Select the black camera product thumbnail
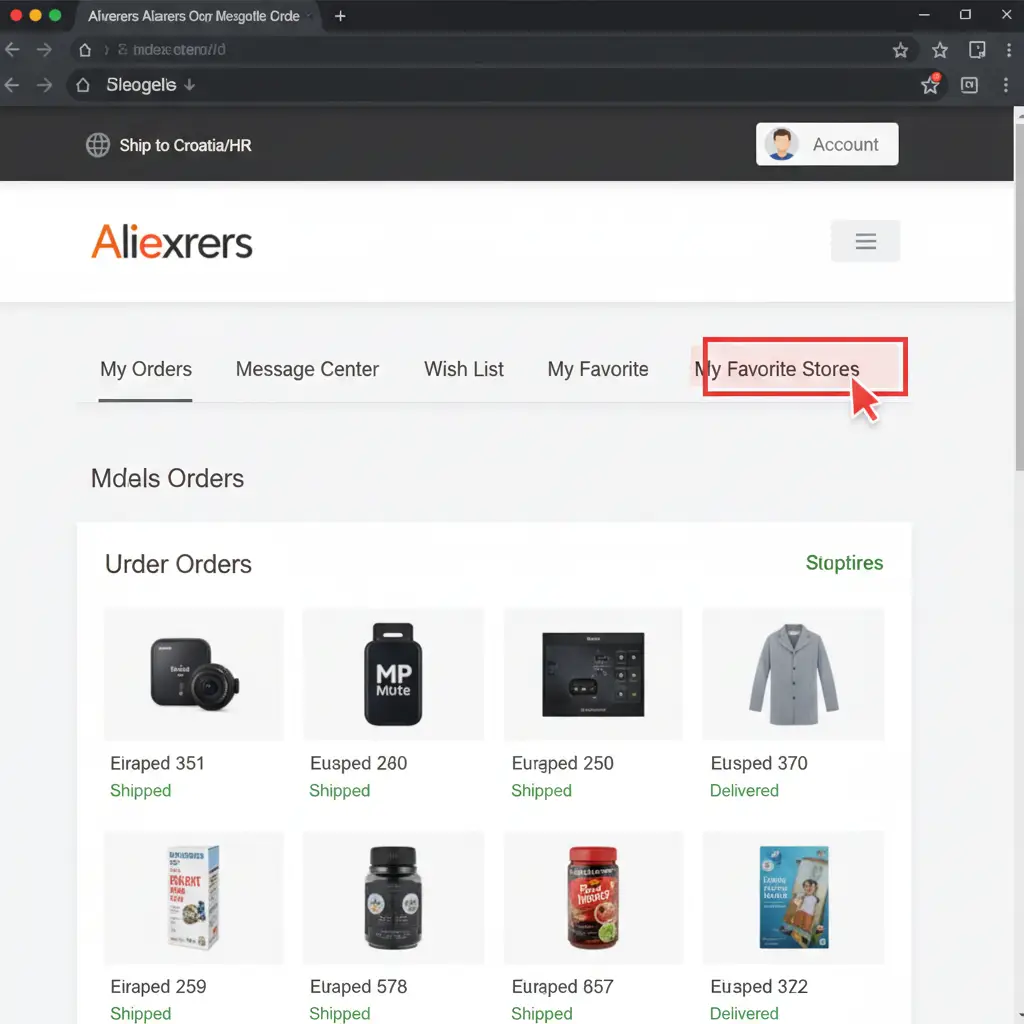 tap(194, 674)
